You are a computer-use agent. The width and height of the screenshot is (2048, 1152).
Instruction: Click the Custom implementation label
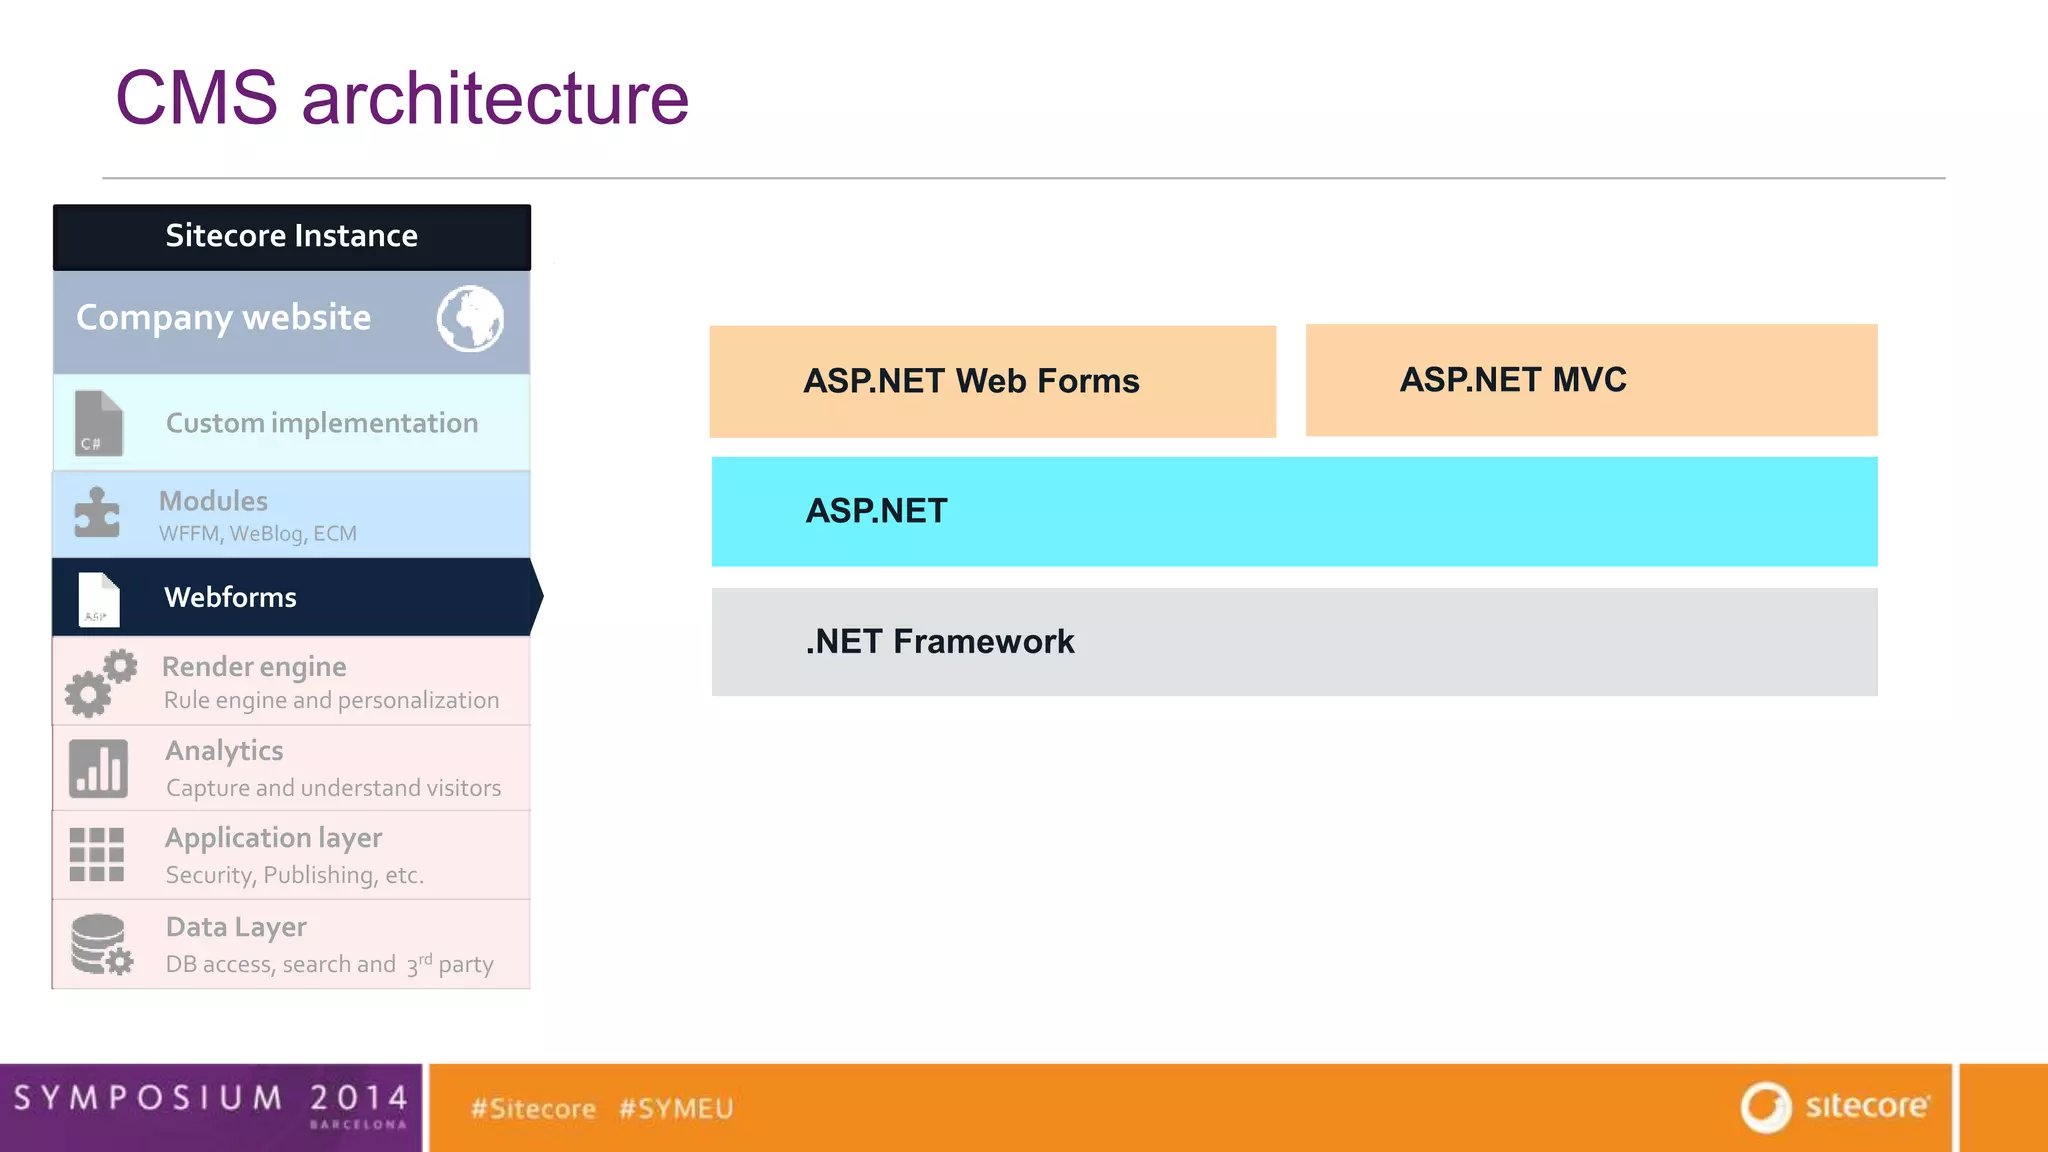coord(321,423)
